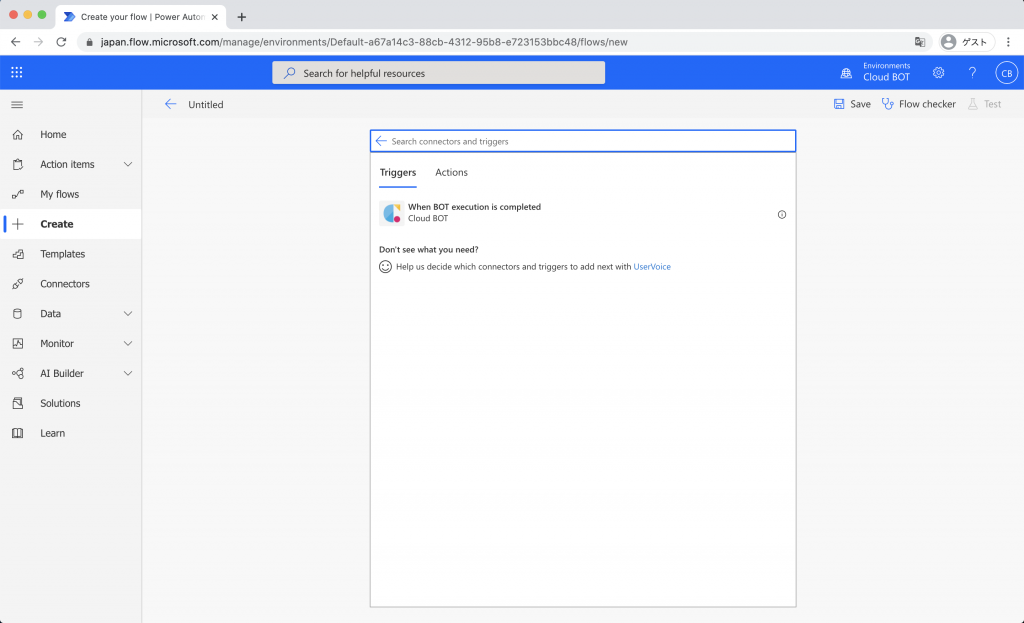The height and width of the screenshot is (623, 1024).
Task: Save the flow
Action: tap(852, 104)
